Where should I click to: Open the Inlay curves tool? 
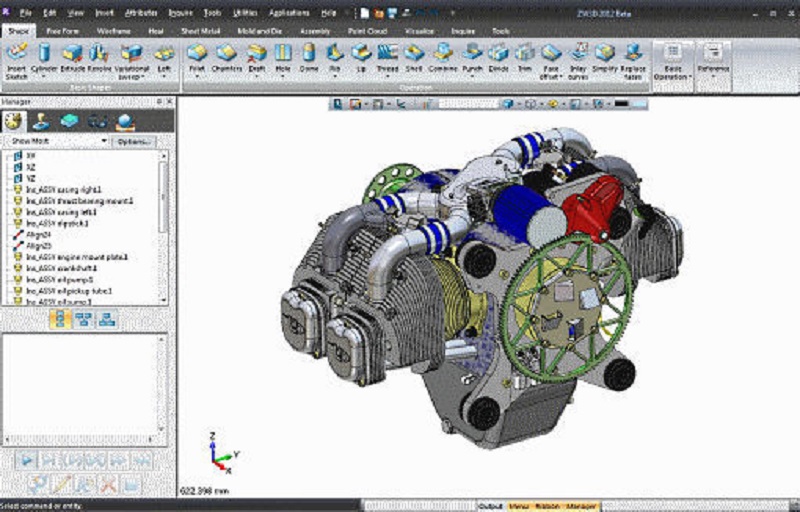578,61
